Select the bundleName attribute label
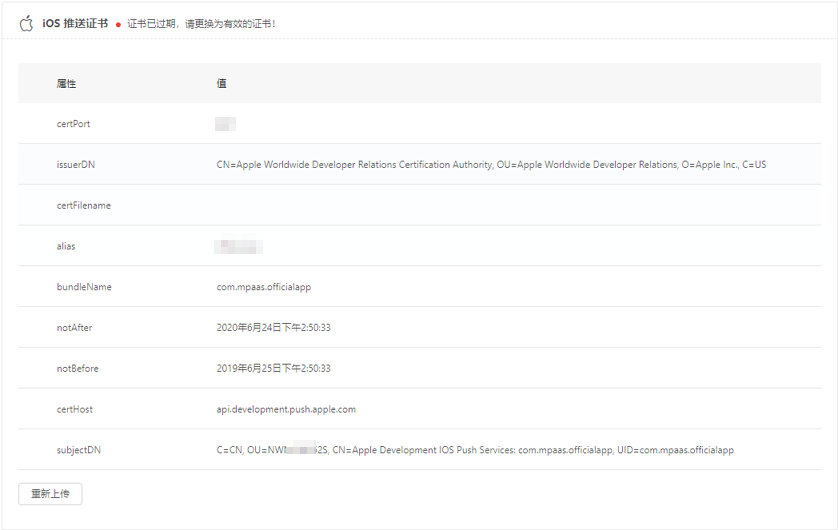 tap(84, 287)
